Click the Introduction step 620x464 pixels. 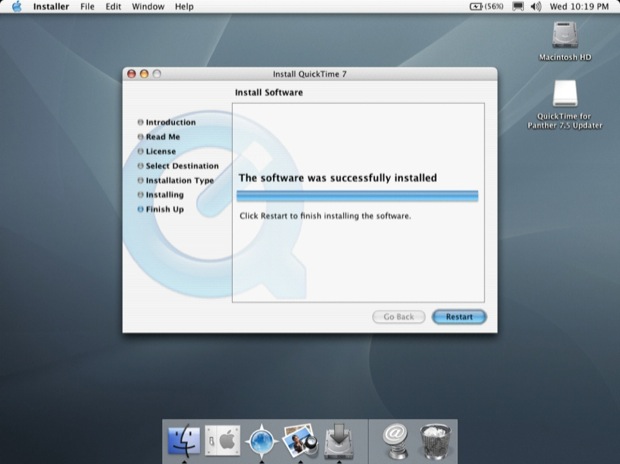tap(167, 122)
